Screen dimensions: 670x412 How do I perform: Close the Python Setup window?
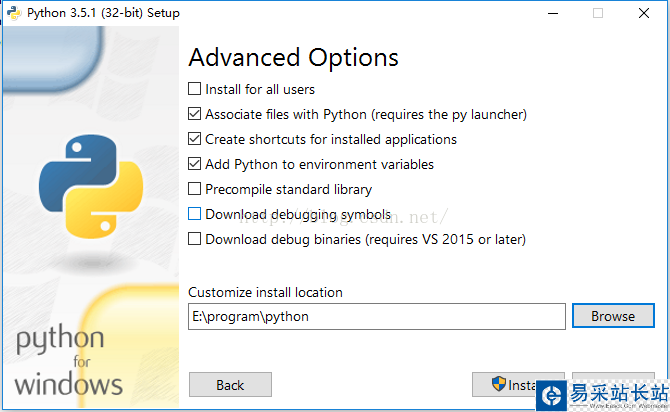[x=644, y=13]
